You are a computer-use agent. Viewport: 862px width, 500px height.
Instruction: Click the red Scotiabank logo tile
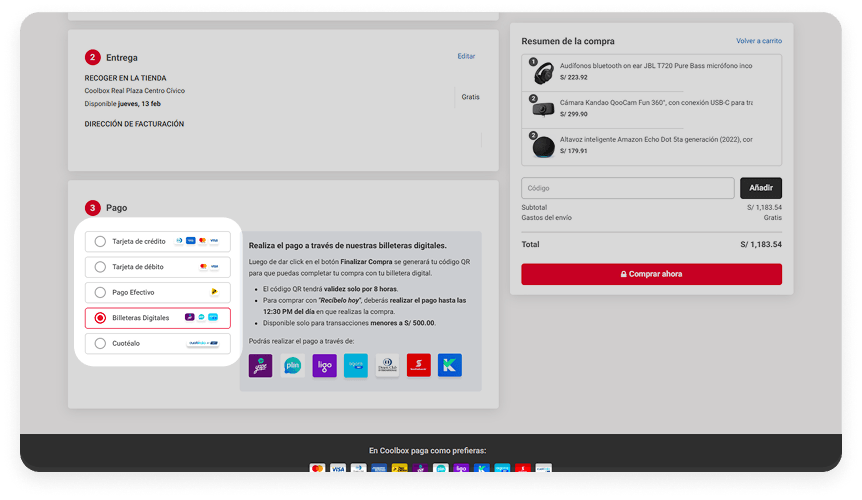coord(419,365)
